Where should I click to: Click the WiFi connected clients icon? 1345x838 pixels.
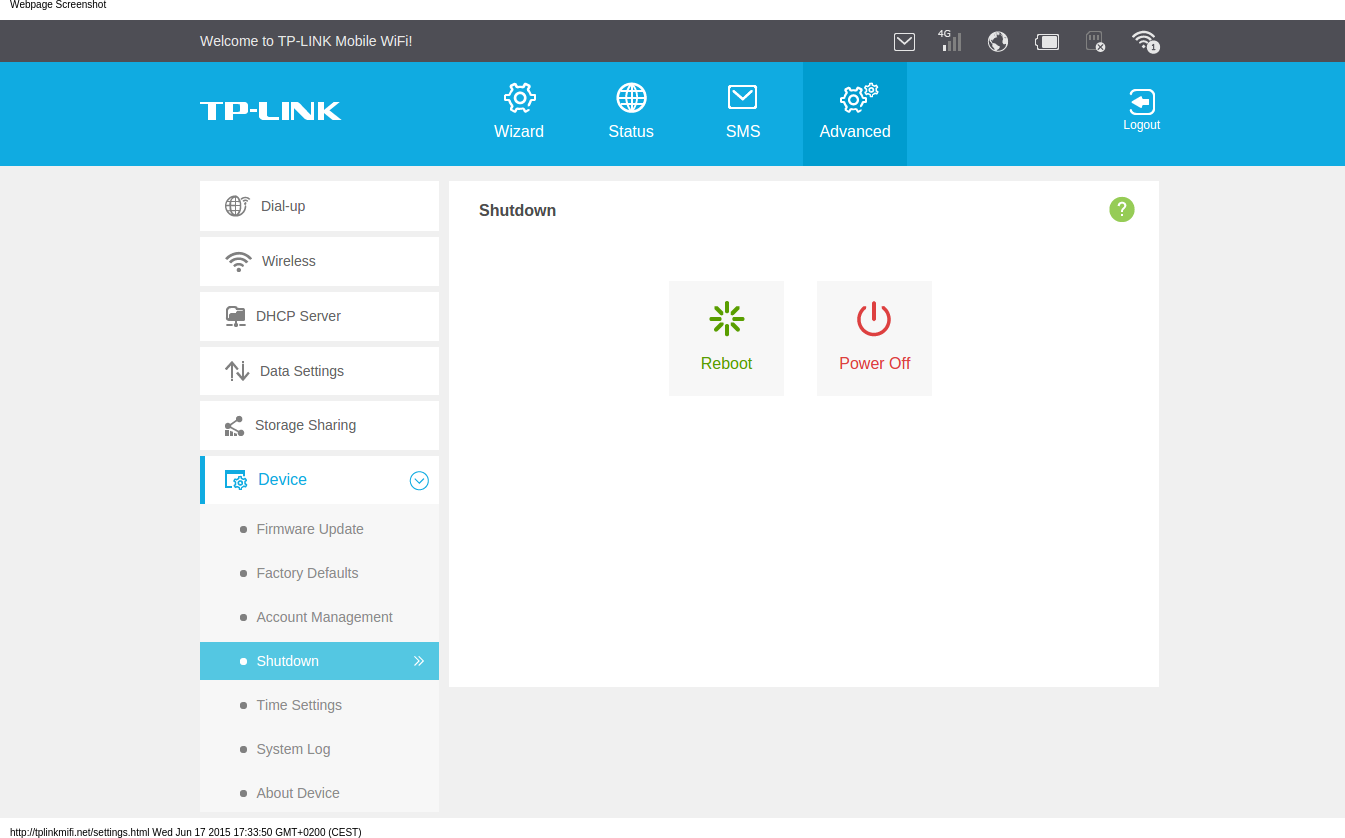click(1145, 41)
